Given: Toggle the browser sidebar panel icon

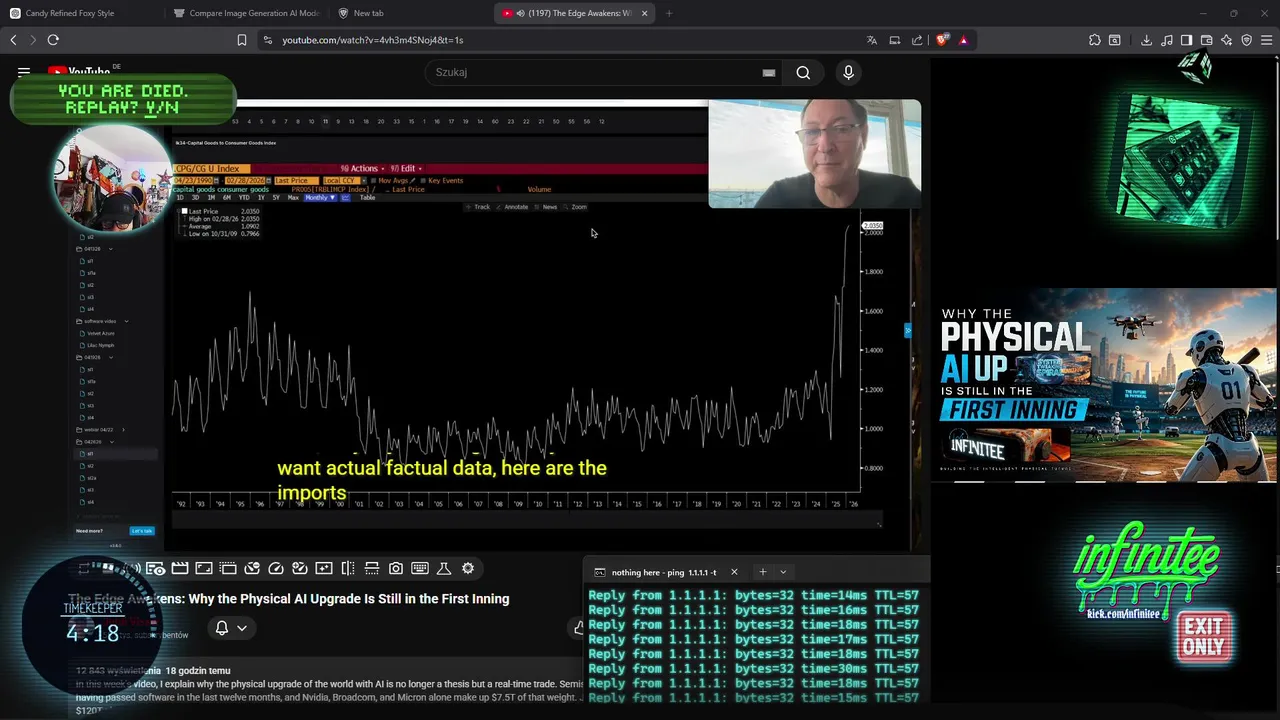Looking at the screenshot, I should [1186, 40].
